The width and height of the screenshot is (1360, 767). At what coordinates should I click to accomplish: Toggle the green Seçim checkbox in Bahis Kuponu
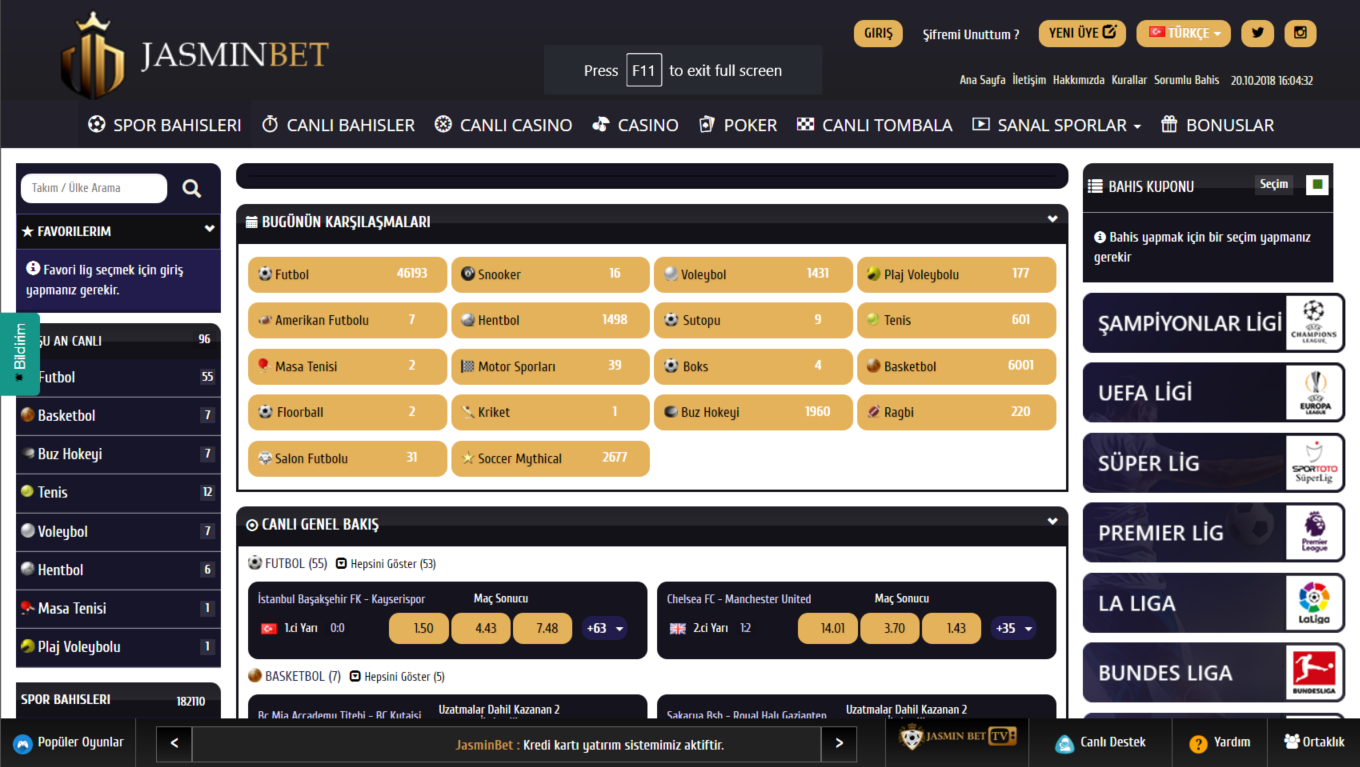[1317, 185]
